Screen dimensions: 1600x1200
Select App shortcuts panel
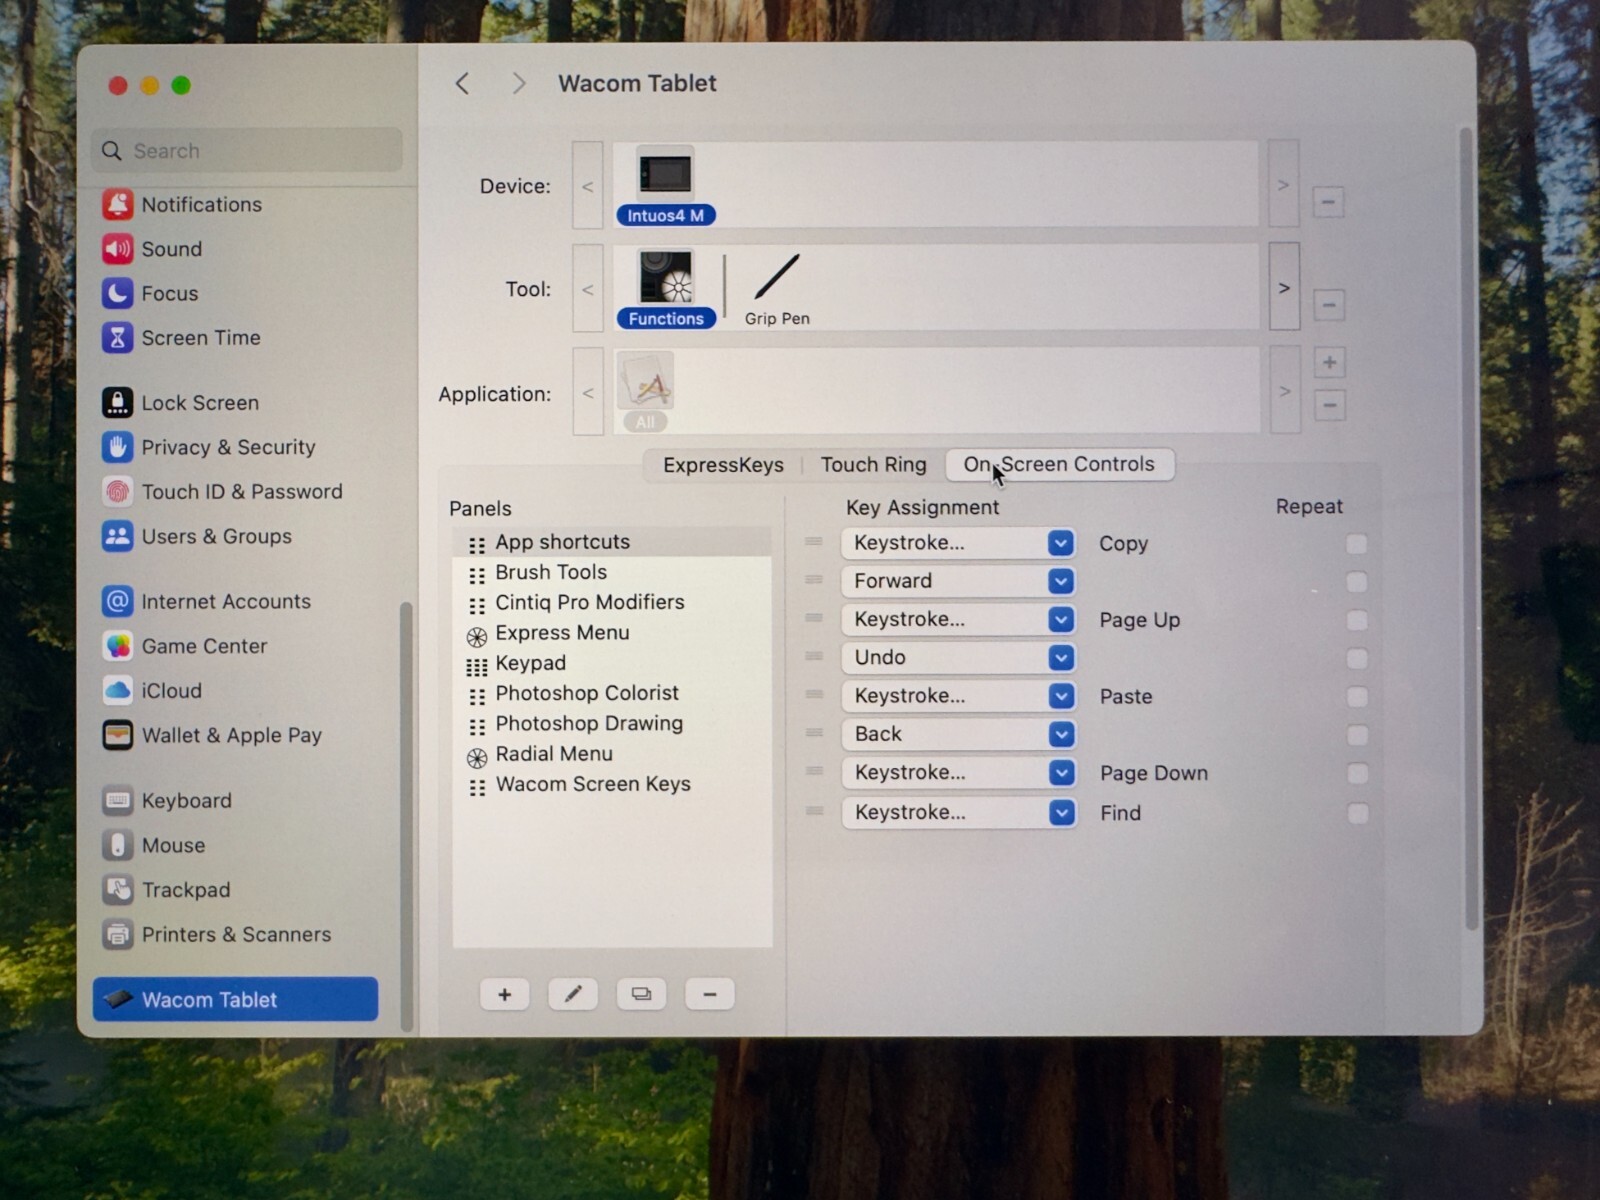[612, 542]
